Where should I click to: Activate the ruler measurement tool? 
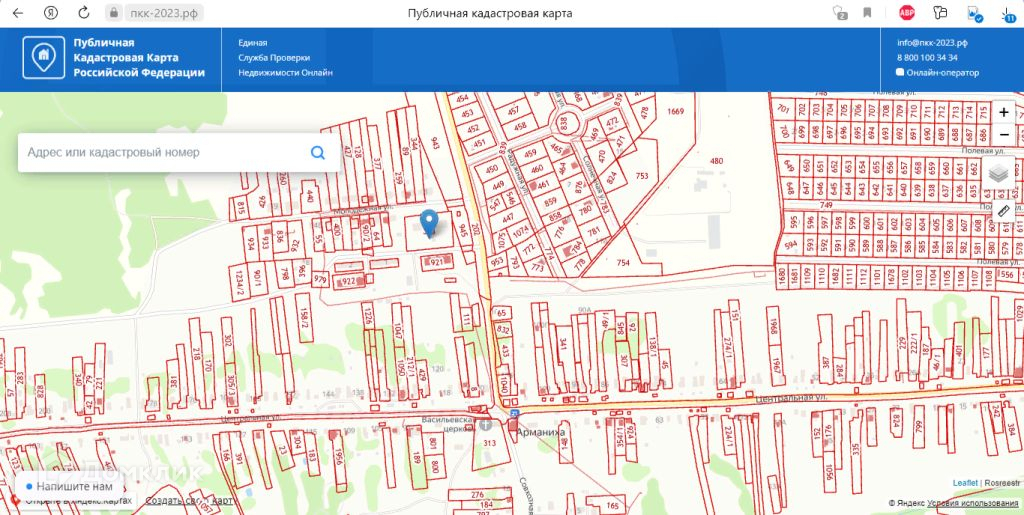point(1004,211)
